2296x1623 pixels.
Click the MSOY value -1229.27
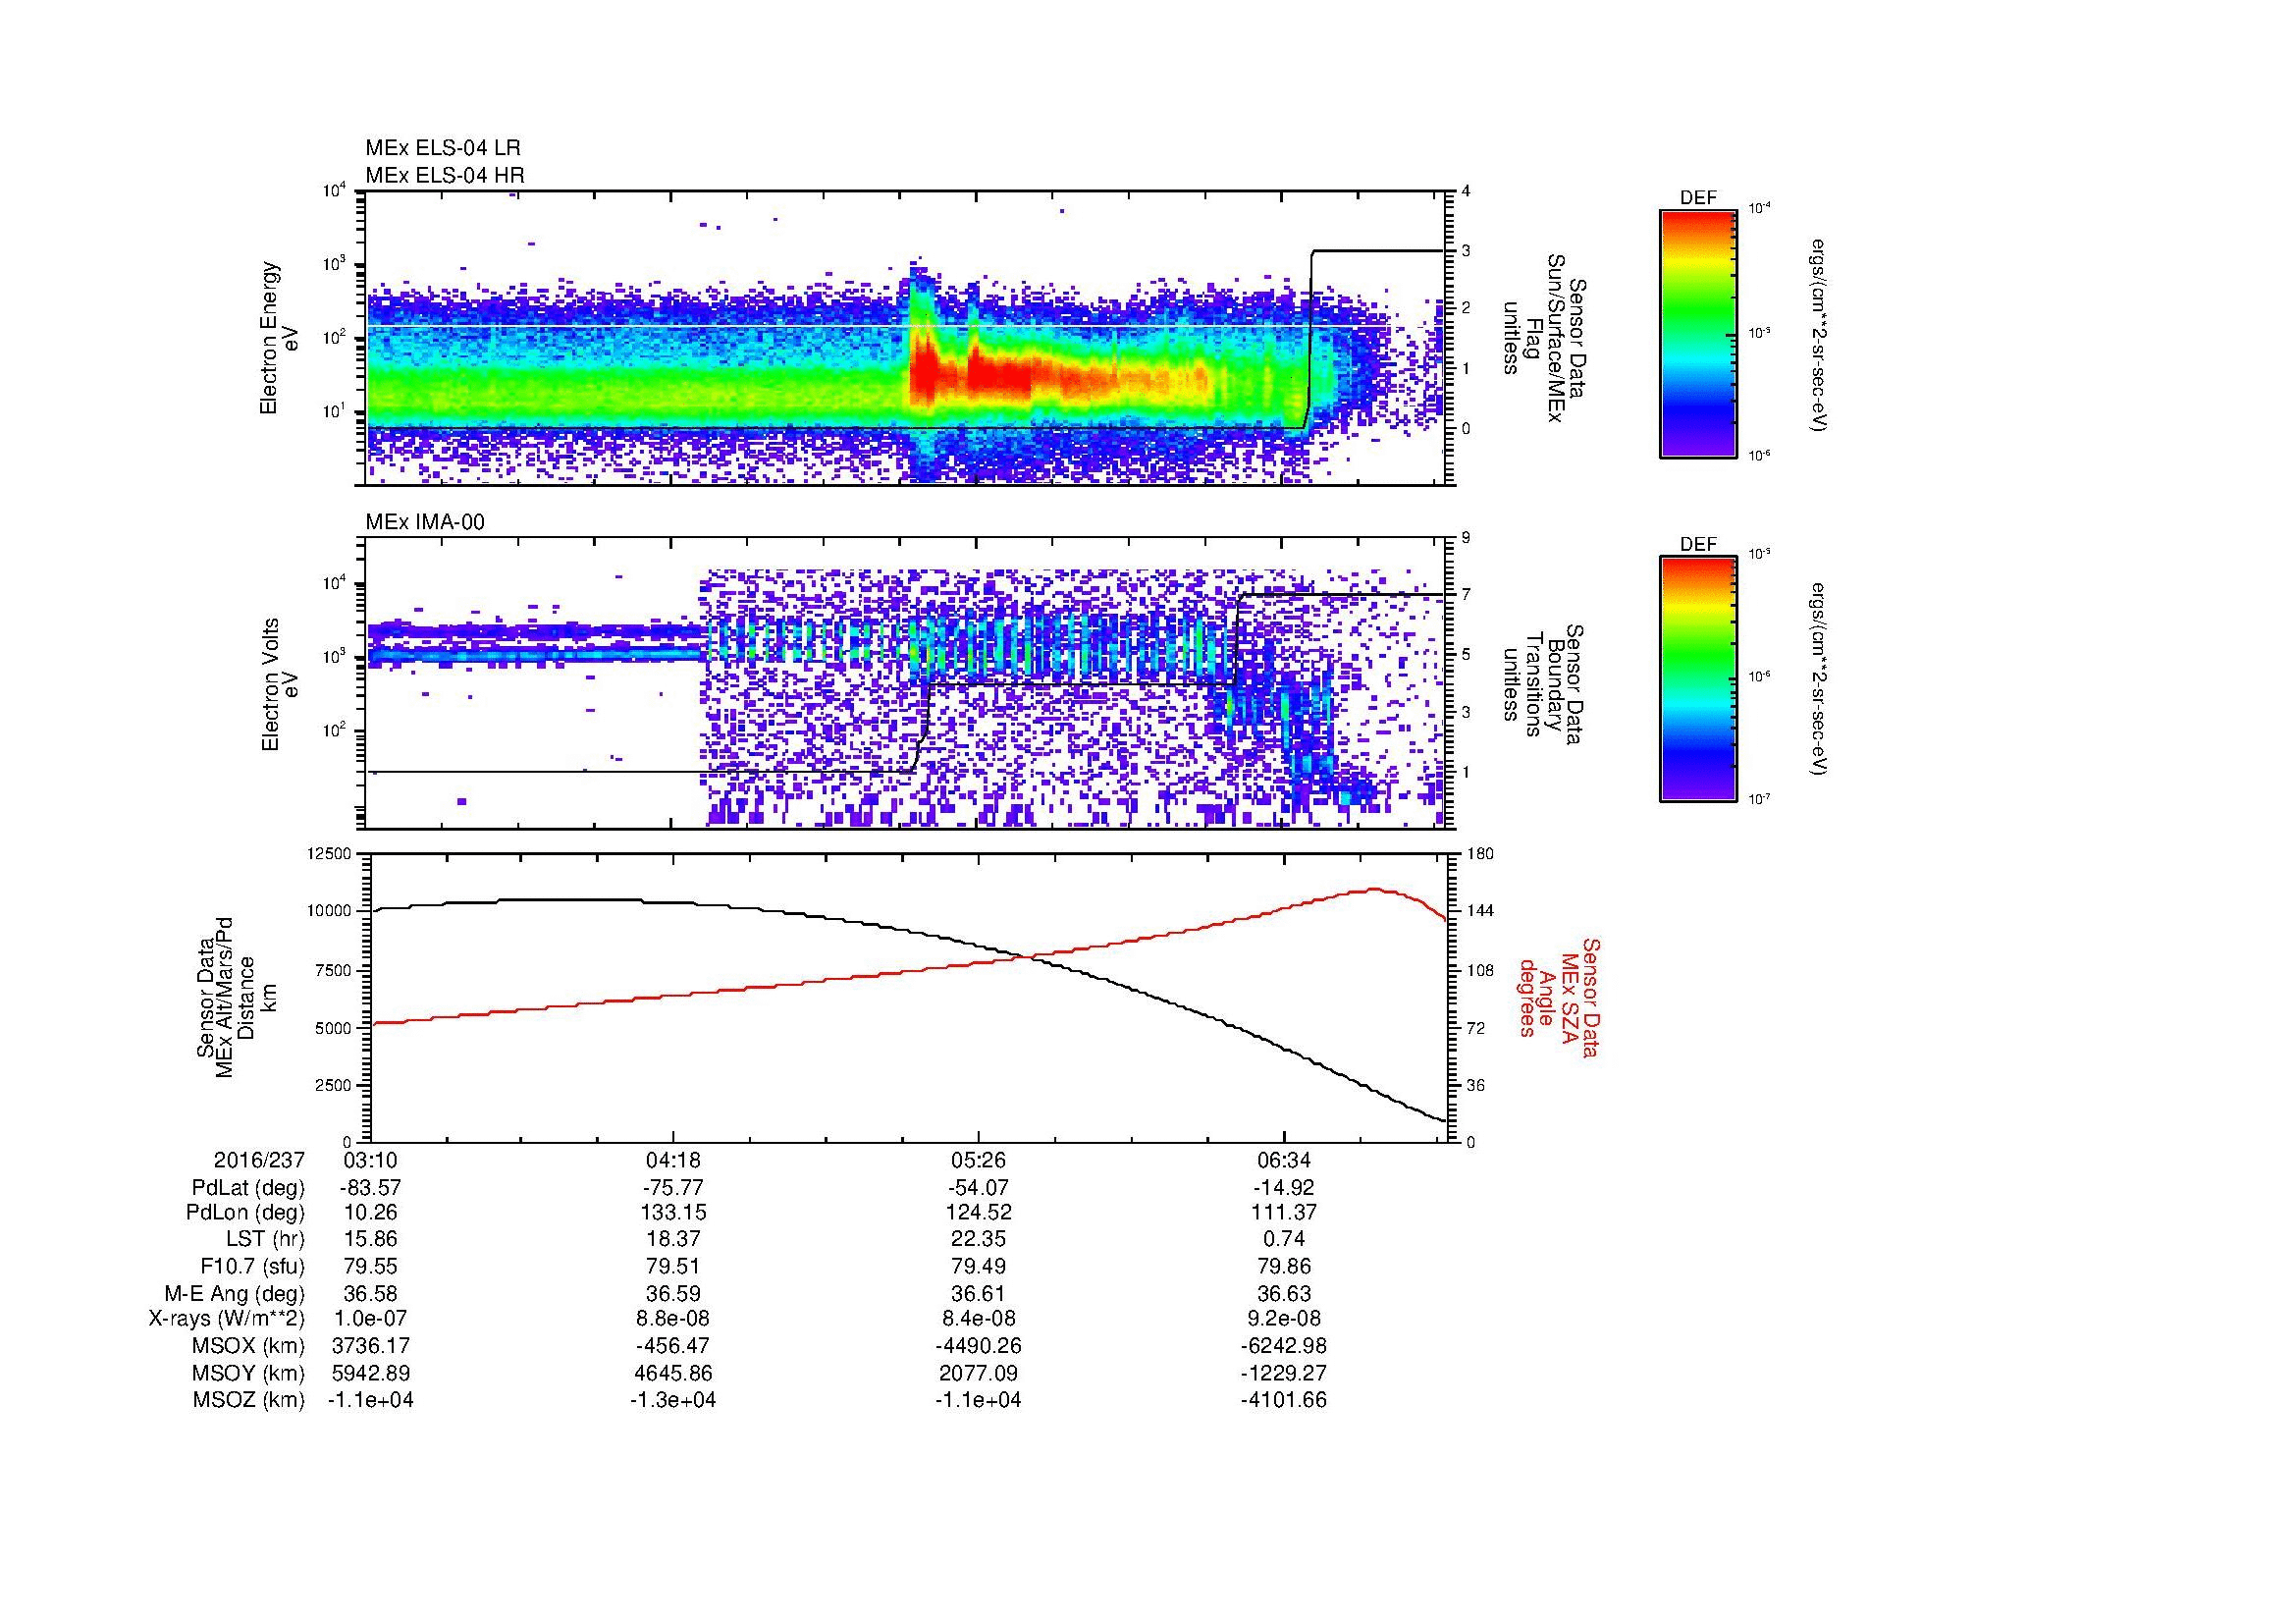[1284, 1373]
